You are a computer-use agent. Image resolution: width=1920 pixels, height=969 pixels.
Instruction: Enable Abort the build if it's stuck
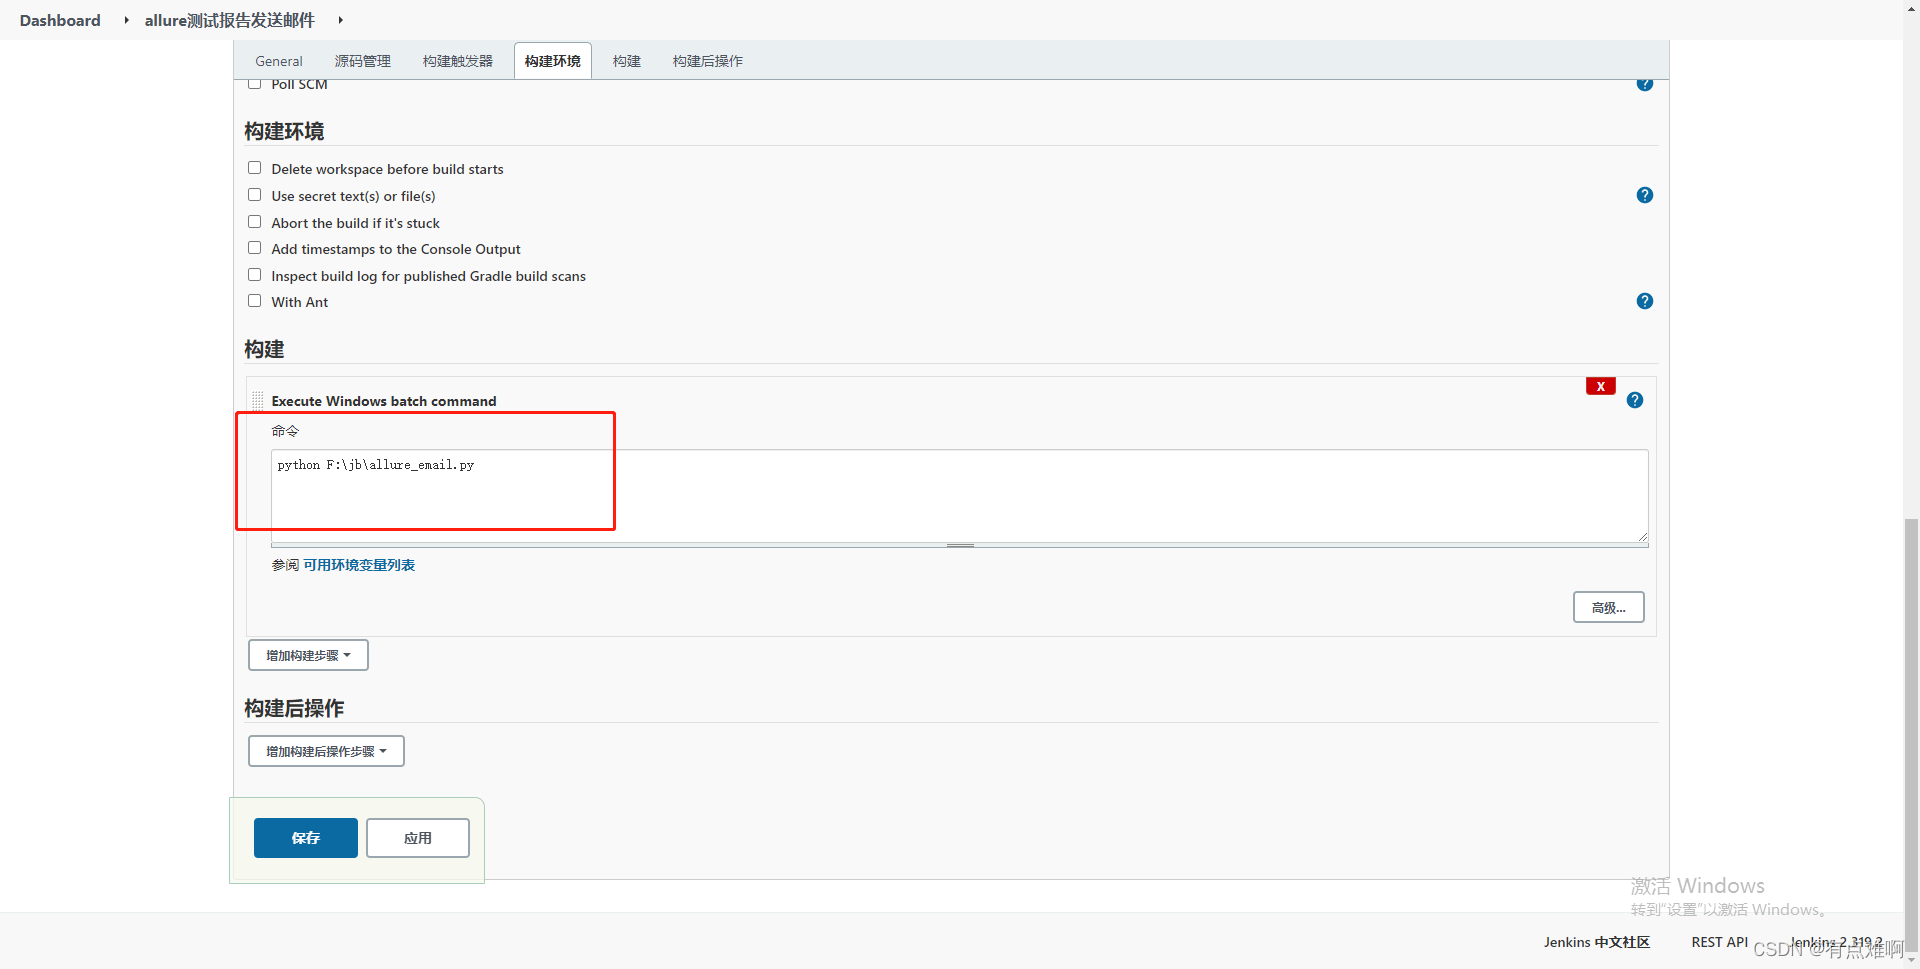click(254, 222)
